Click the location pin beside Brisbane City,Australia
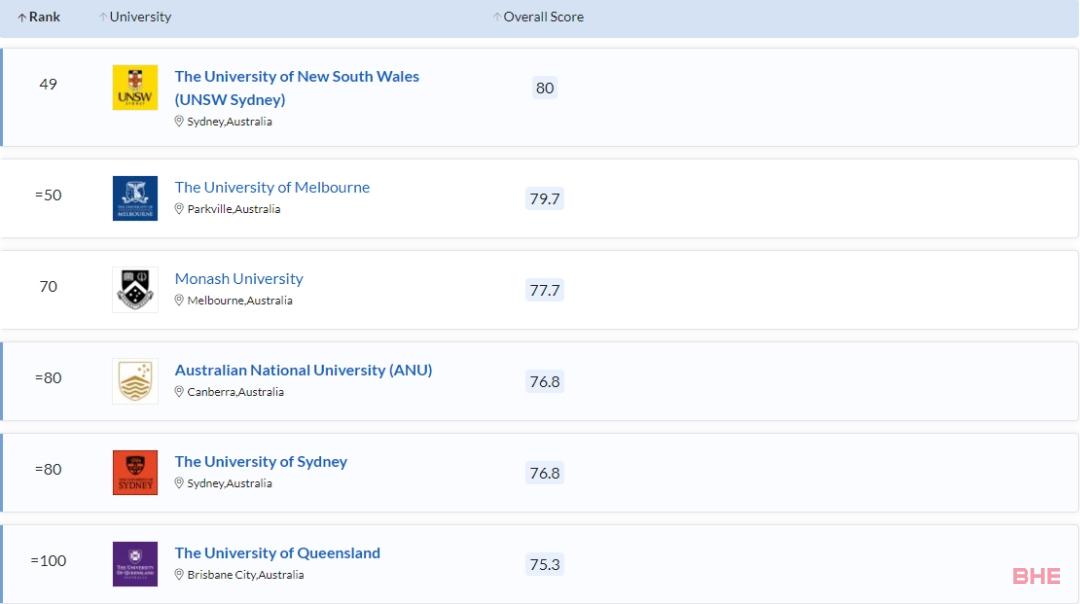Image resolution: width=1080 pixels, height=604 pixels. pos(179,574)
